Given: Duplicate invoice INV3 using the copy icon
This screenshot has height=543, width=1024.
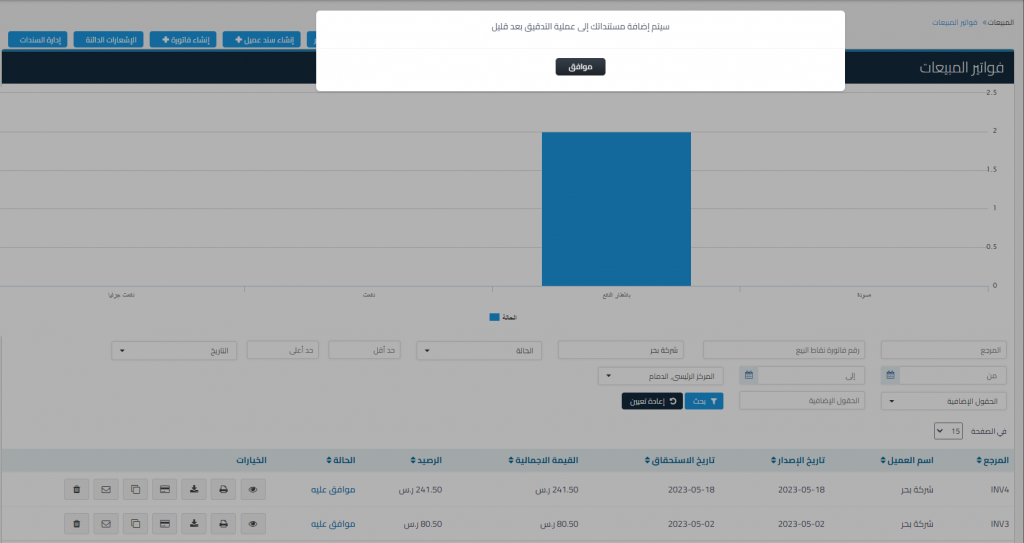Looking at the screenshot, I should 135,523.
